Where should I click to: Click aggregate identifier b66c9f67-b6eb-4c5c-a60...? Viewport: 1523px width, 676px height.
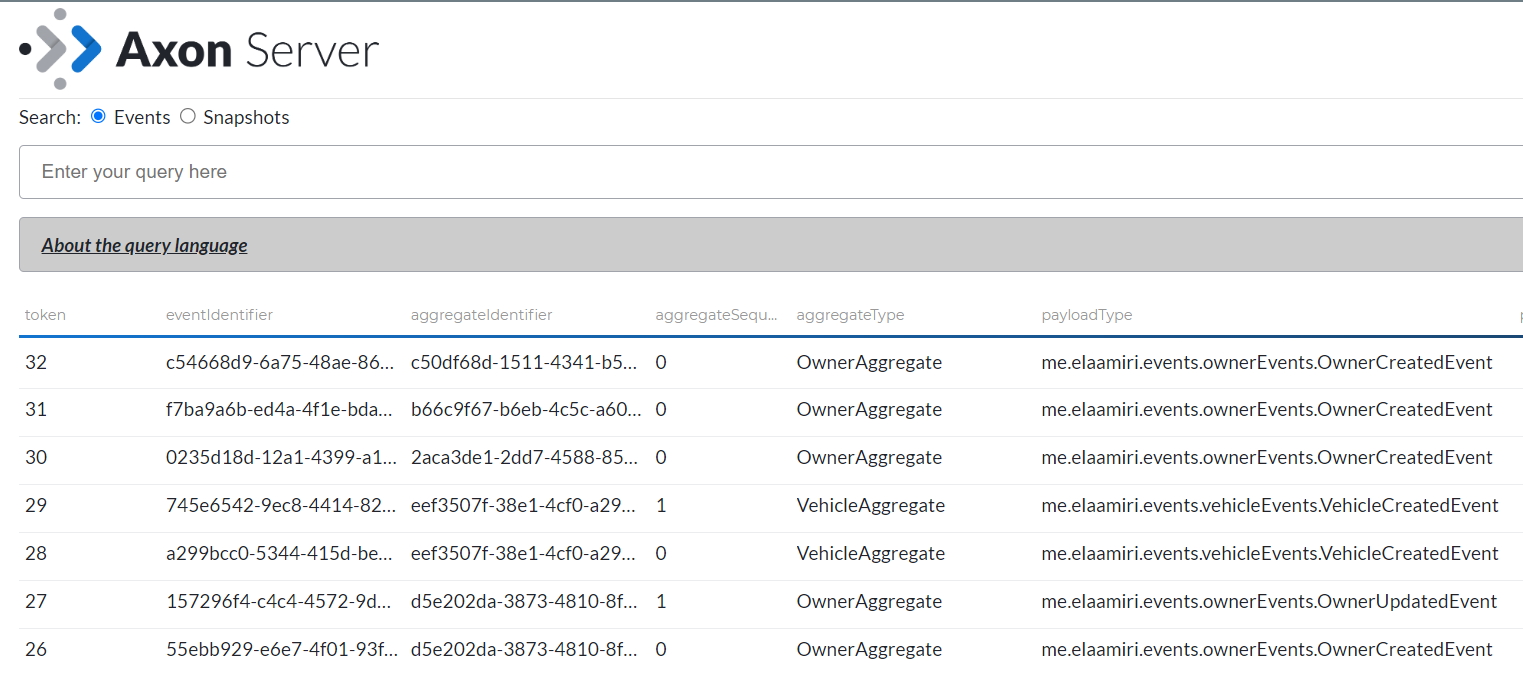pos(525,410)
